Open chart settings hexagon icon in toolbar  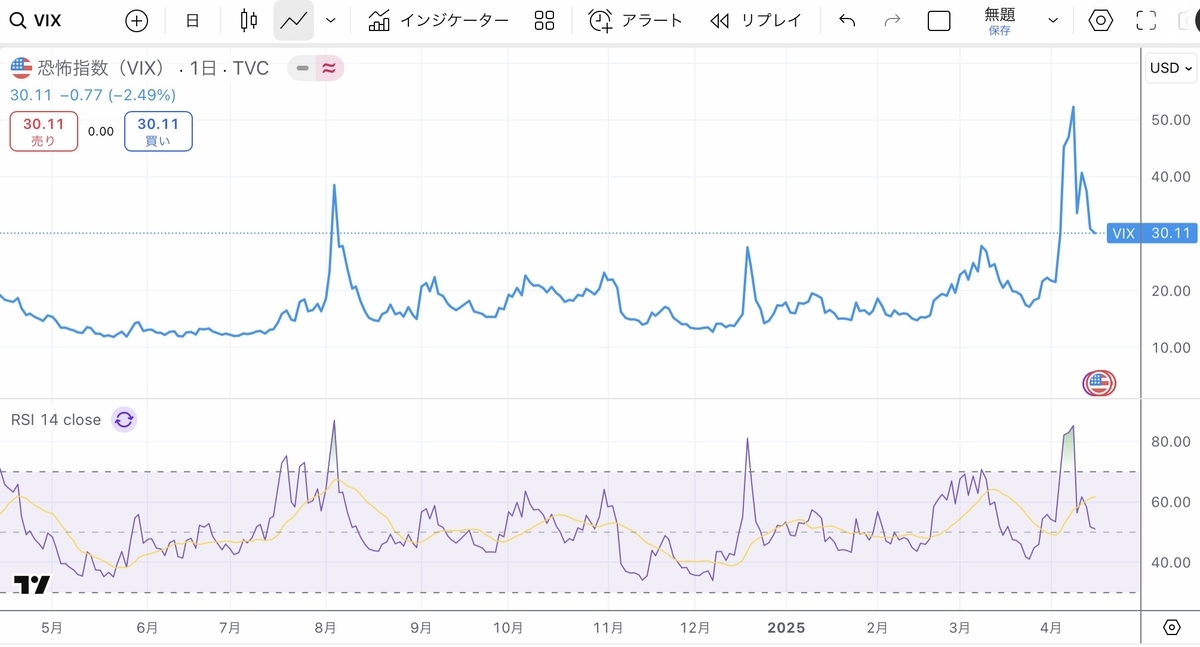(x=1101, y=20)
